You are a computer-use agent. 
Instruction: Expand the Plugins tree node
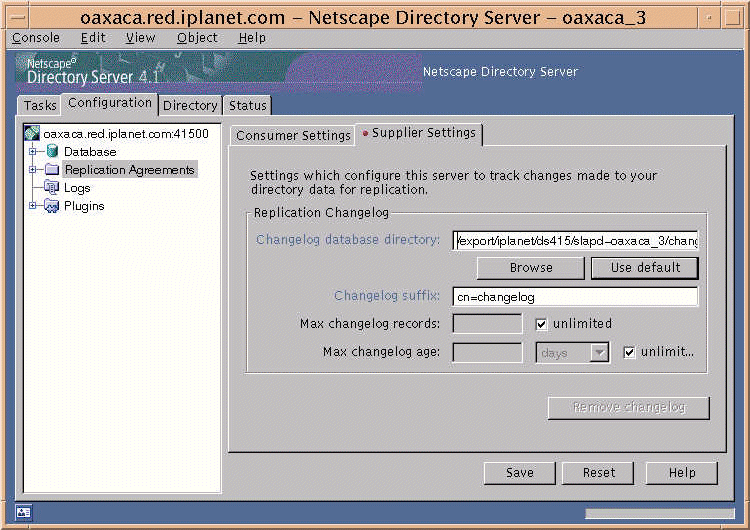(x=33, y=206)
